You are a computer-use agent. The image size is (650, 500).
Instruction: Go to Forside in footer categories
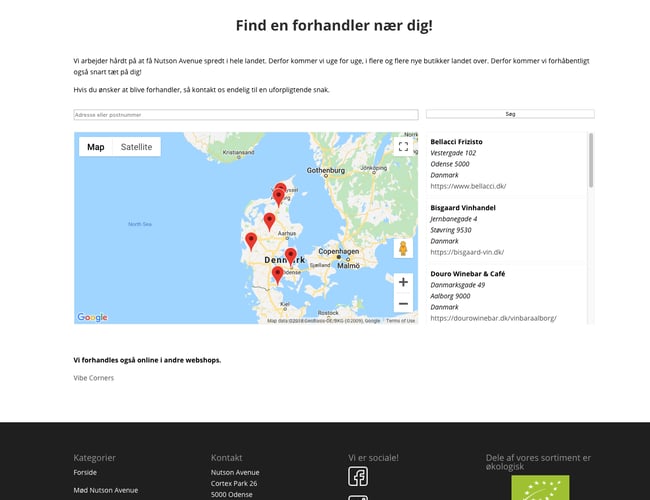85,472
